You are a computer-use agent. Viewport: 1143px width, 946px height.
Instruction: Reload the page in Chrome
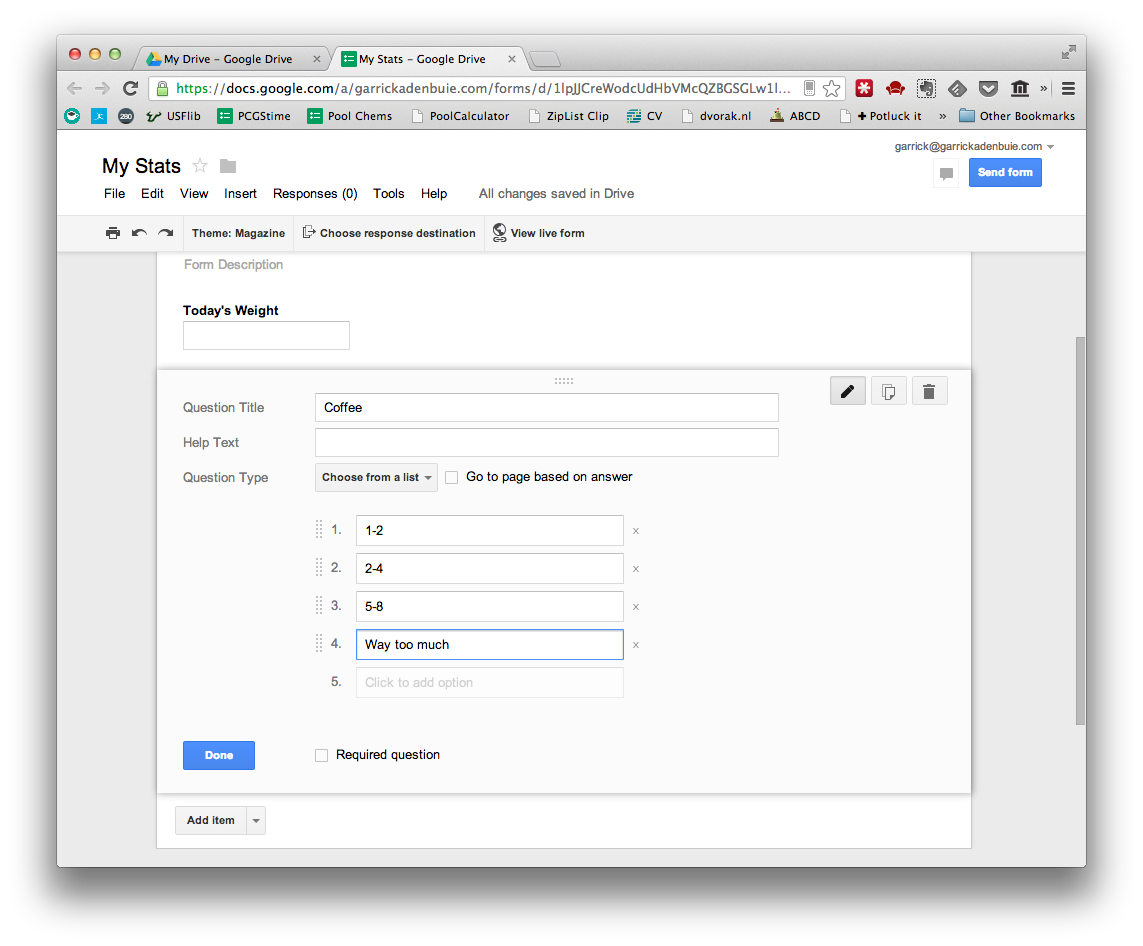[x=130, y=88]
